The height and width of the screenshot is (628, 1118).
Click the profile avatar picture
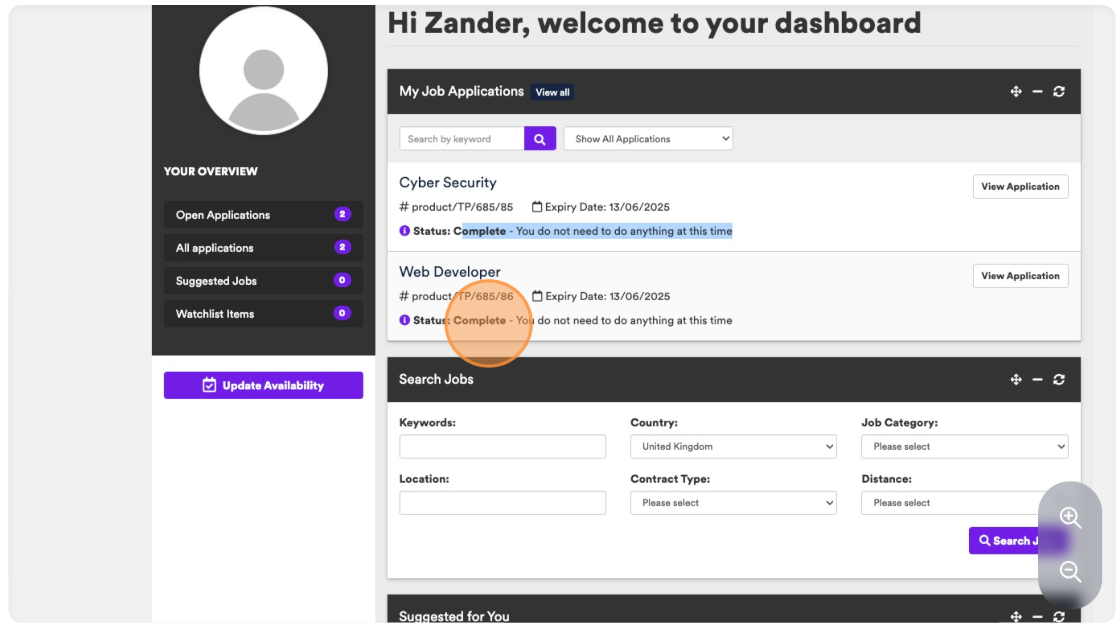(263, 70)
